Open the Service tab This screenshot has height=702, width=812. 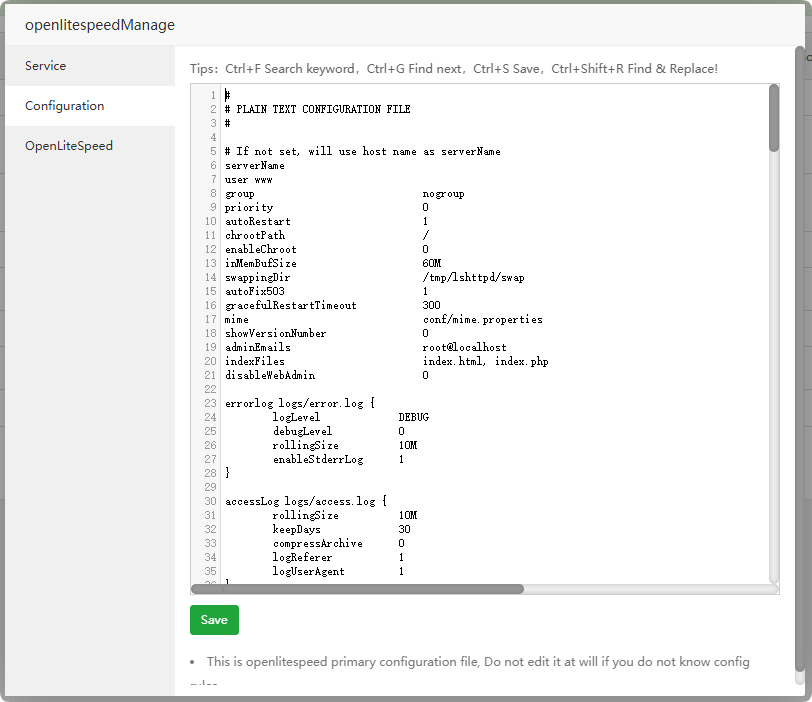(90, 66)
